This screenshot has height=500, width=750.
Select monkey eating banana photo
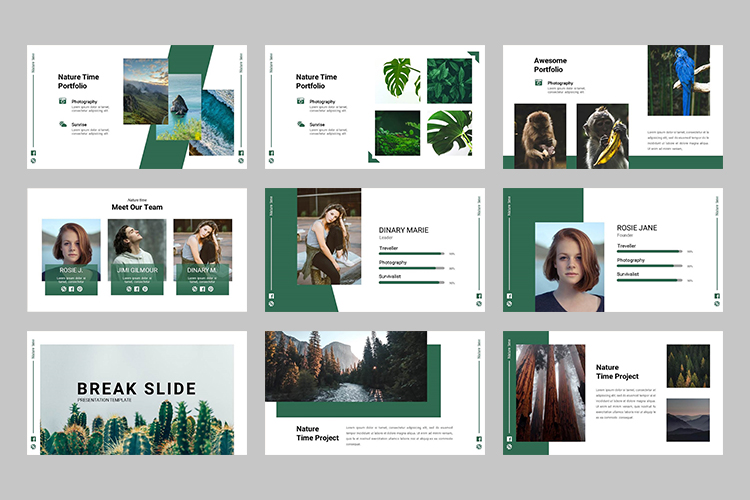point(603,136)
